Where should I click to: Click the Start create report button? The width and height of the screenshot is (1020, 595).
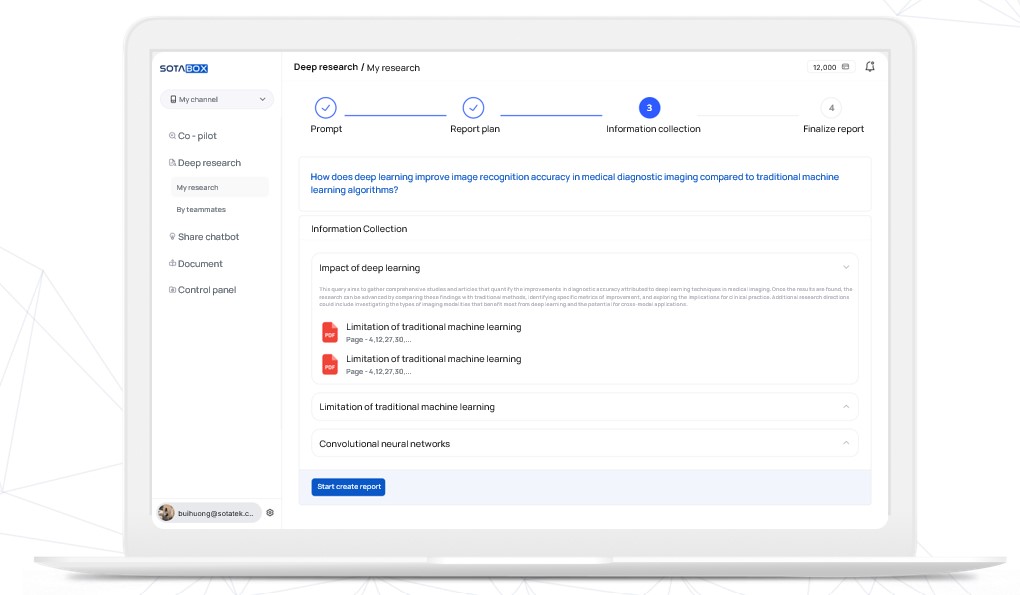tap(348, 487)
